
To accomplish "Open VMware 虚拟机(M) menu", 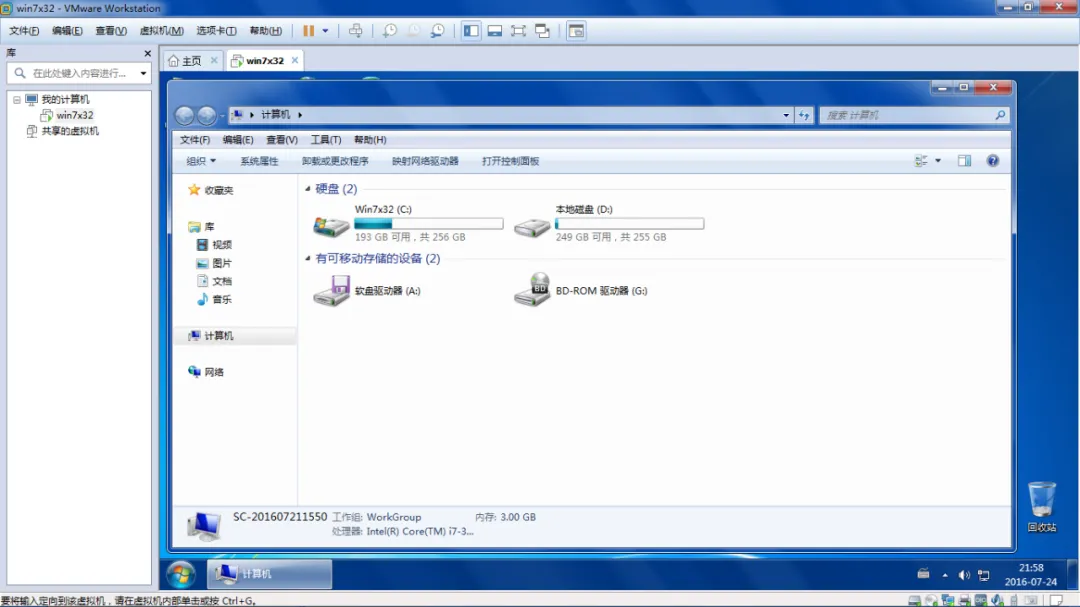I will (161, 31).
